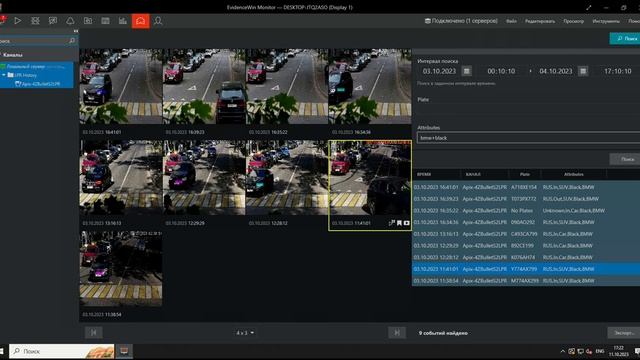
Task: Click the highlighted red LPR search icon
Action: click(x=140, y=21)
